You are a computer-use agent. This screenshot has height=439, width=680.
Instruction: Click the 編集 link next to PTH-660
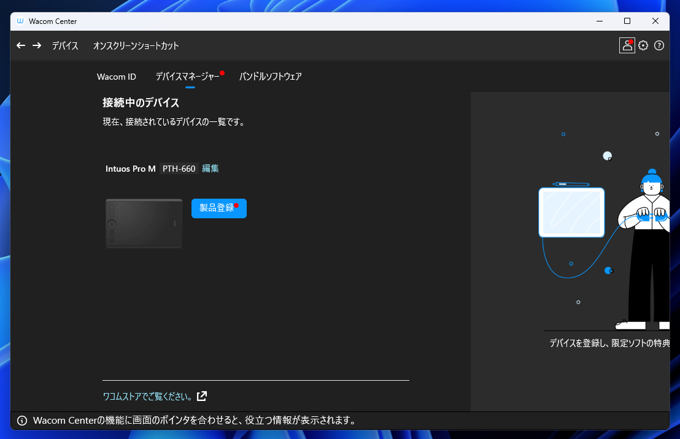pos(210,168)
